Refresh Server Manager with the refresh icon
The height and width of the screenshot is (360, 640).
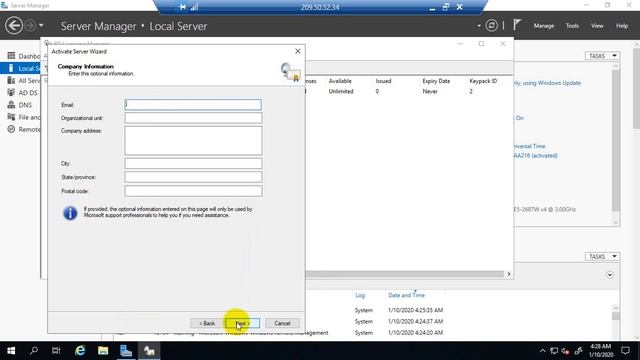pos(491,26)
